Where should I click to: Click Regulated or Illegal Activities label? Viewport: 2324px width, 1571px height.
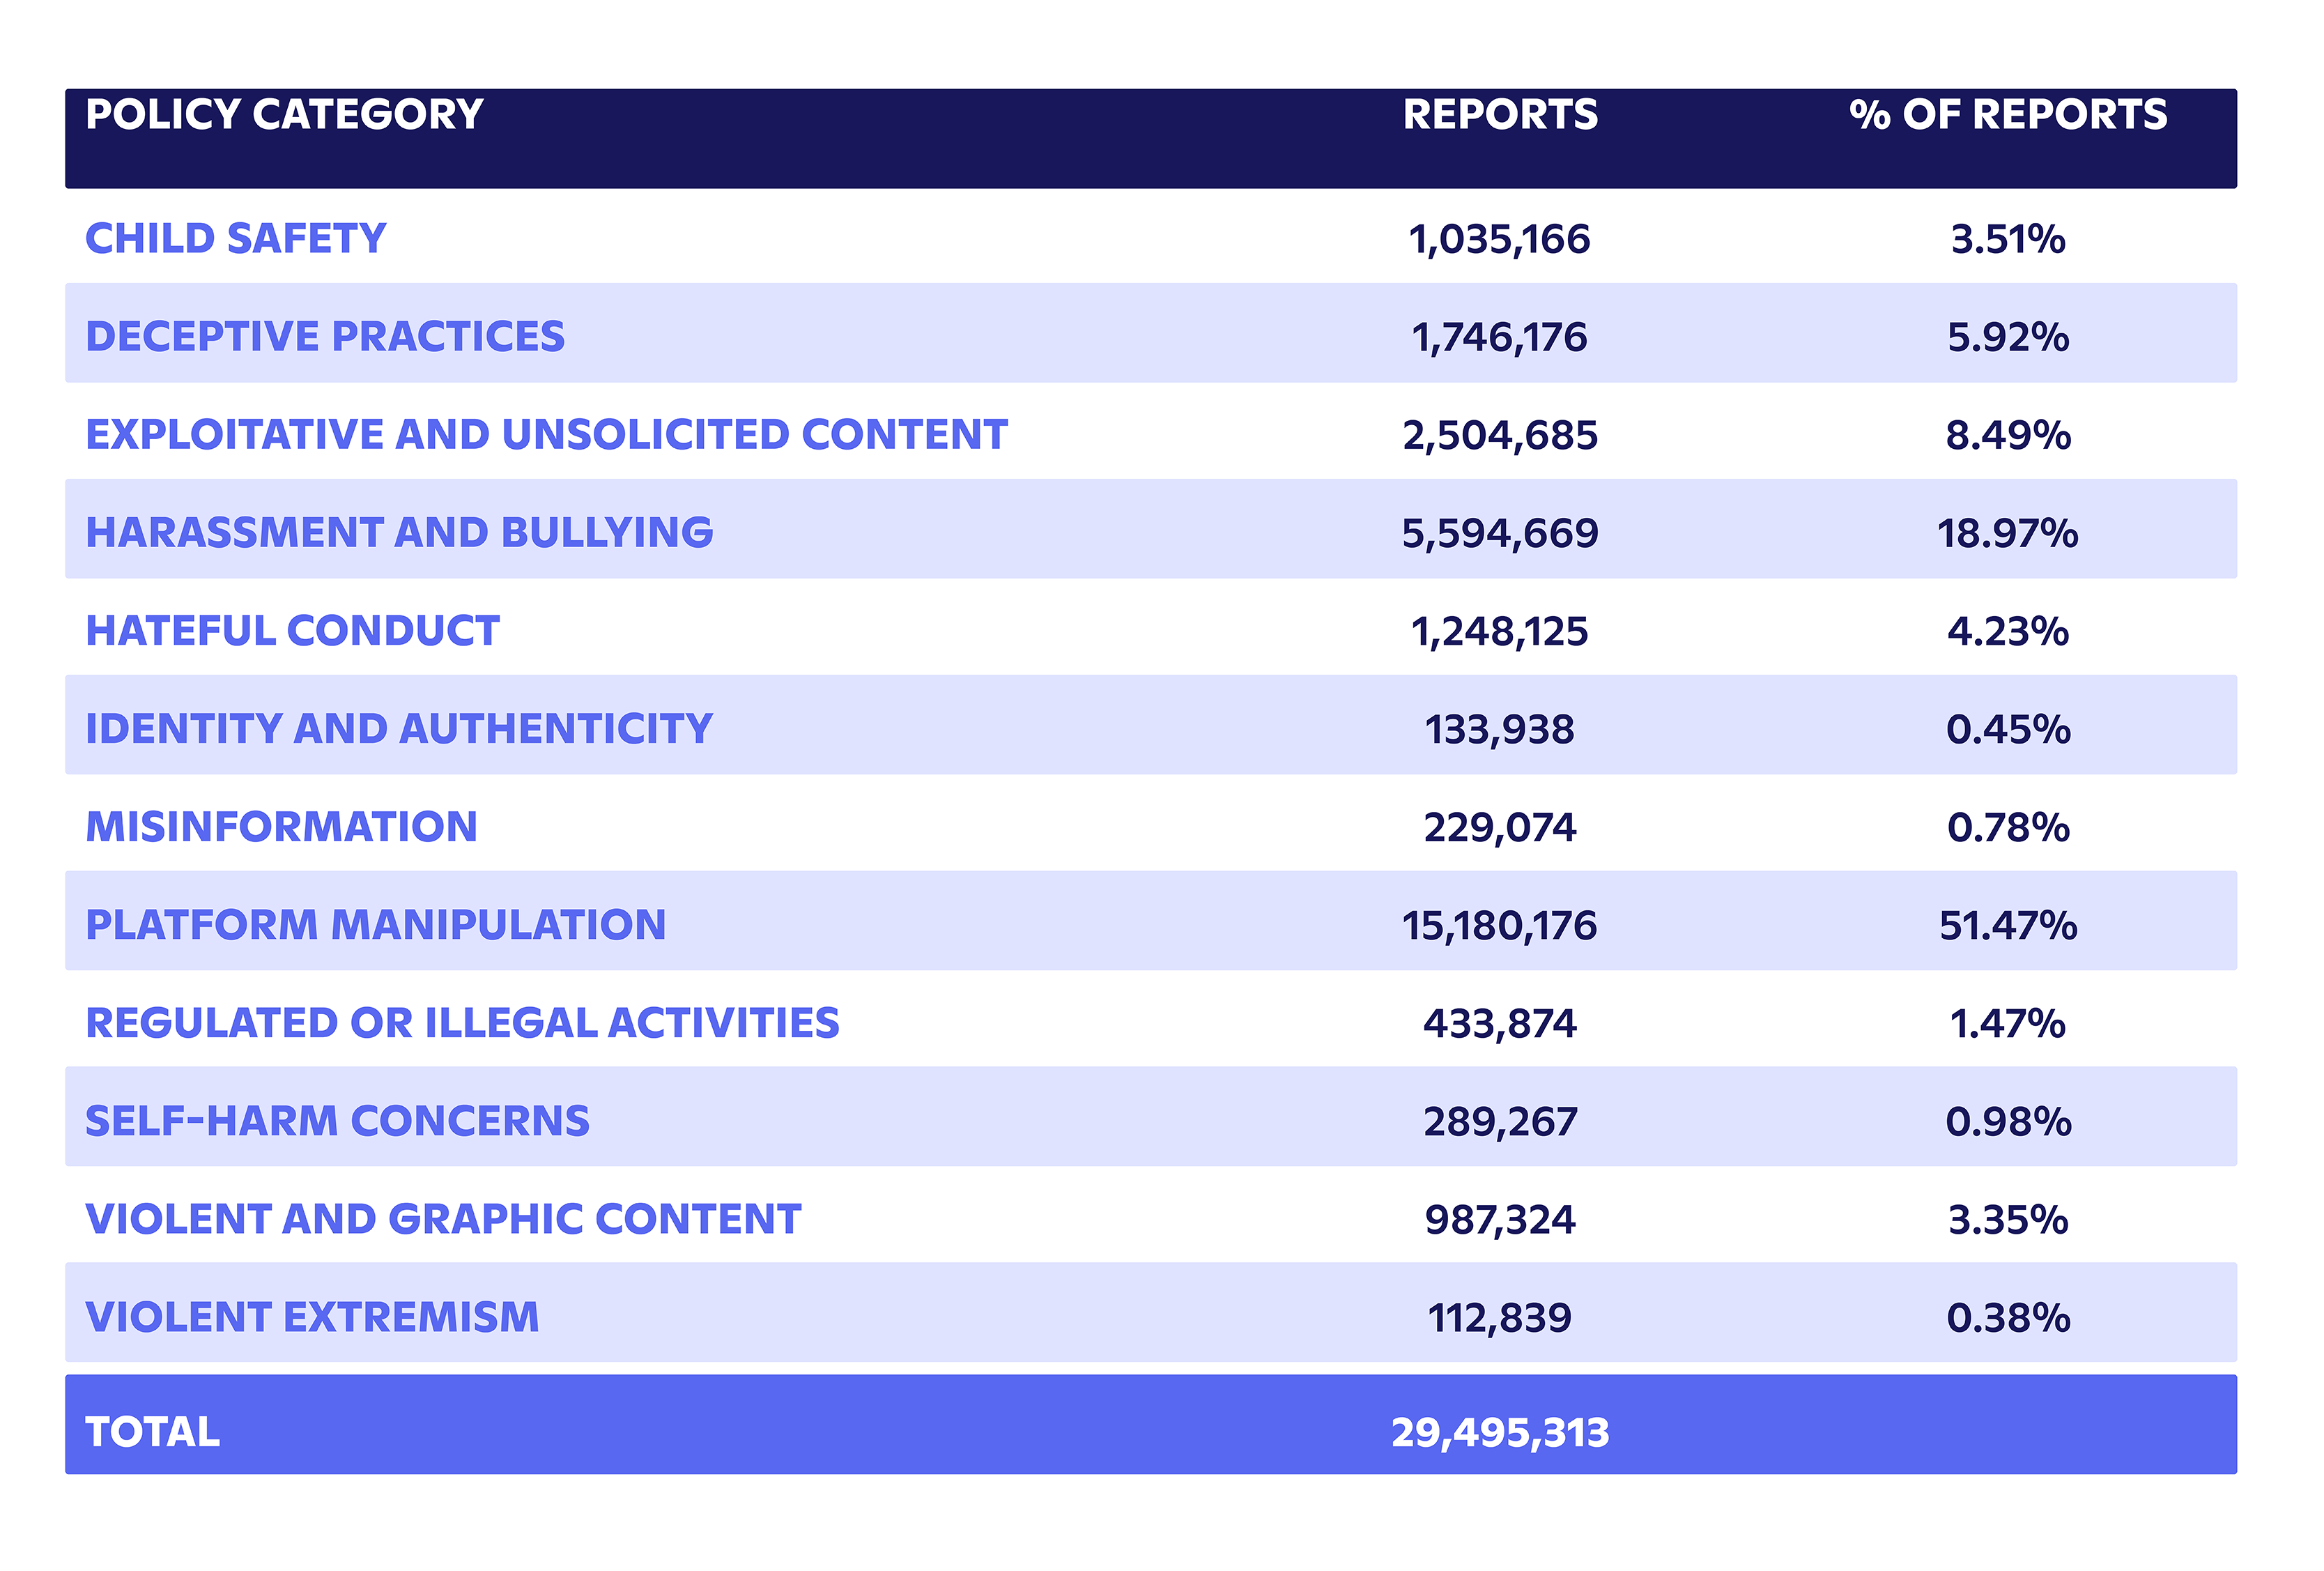coord(462,1023)
